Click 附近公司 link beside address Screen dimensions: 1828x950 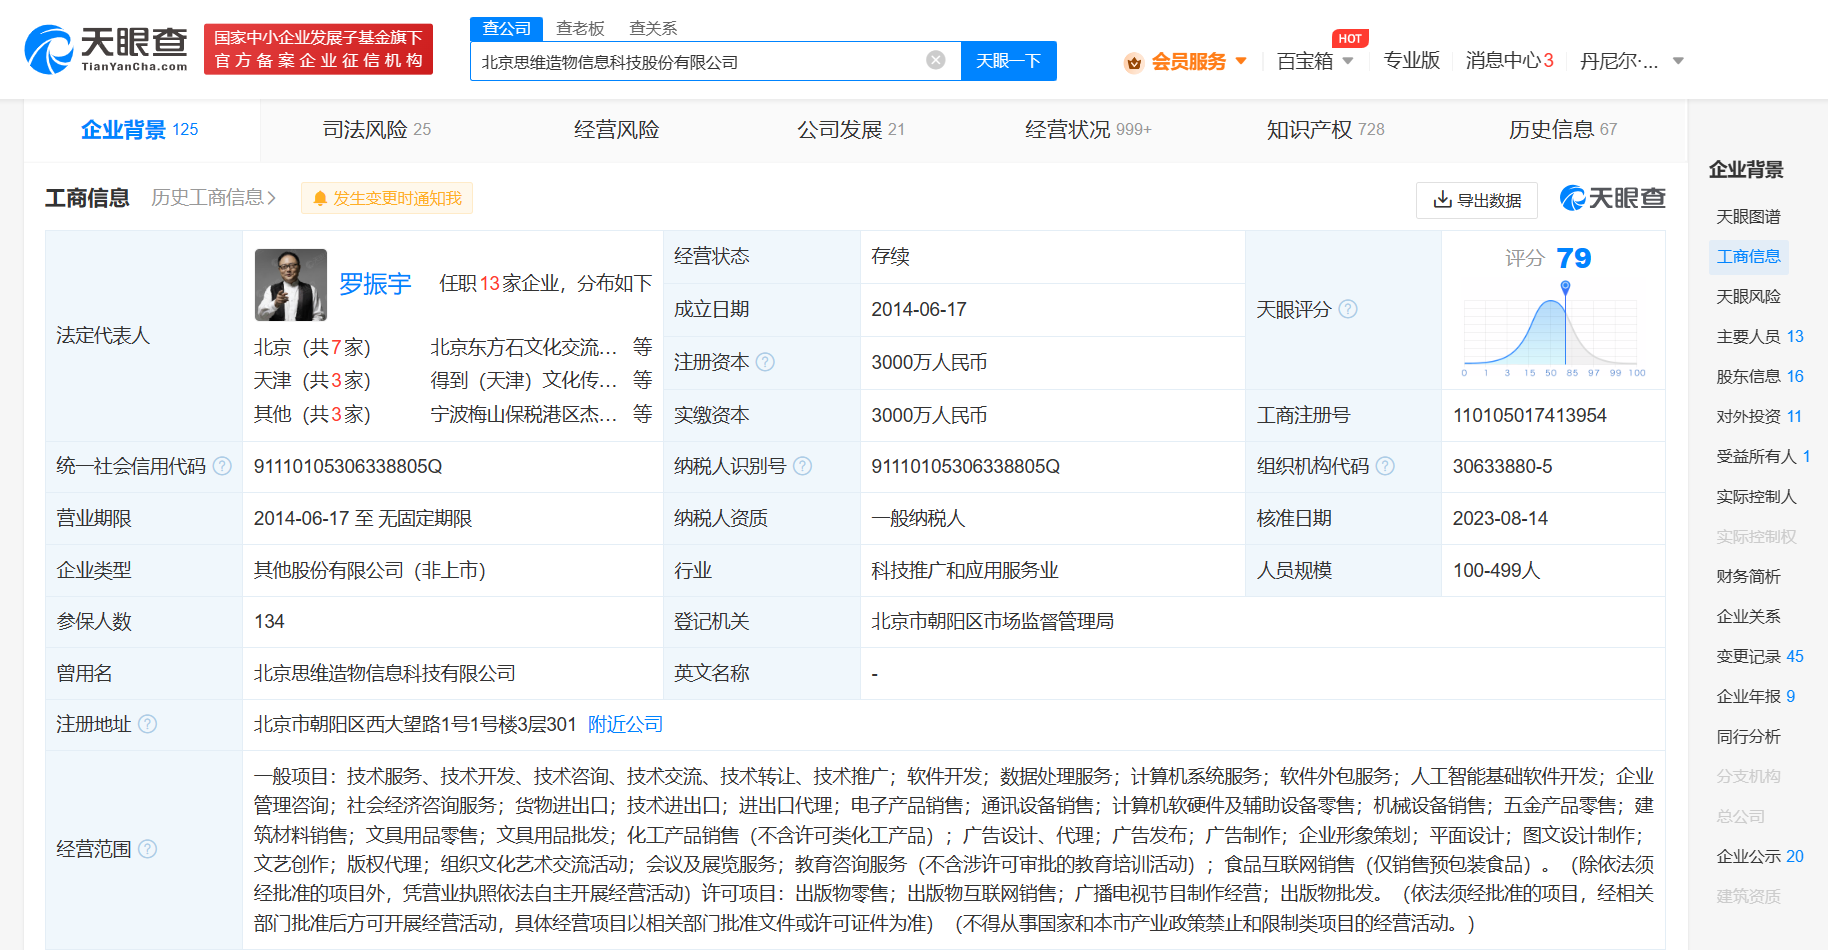pyautogui.click(x=625, y=724)
